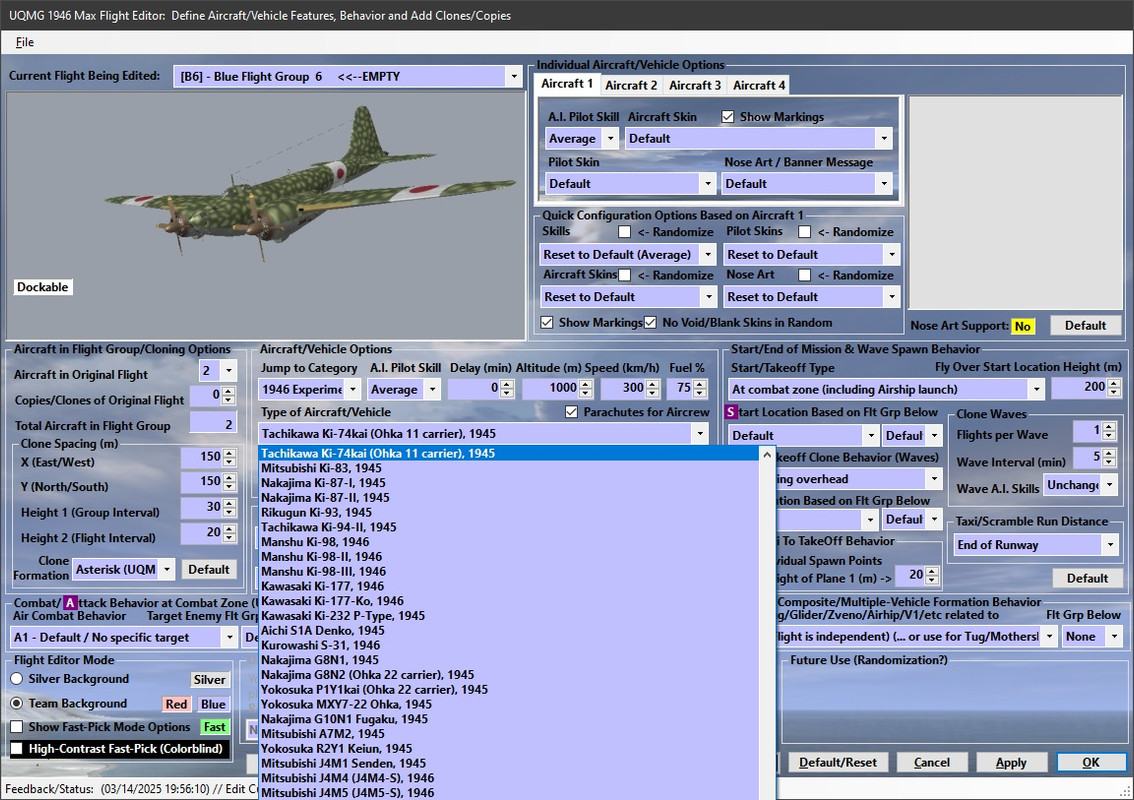Image resolution: width=1134 pixels, height=800 pixels.
Task: Toggle the Aircraft Skins Randomize checkbox
Action: point(624,275)
